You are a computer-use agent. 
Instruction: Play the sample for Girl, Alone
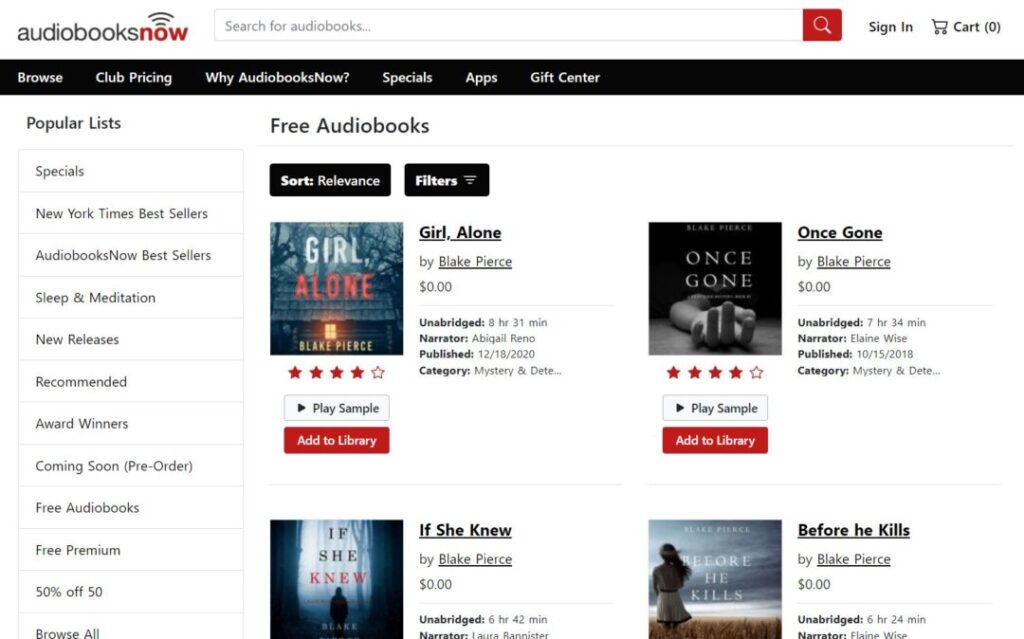tap(336, 408)
